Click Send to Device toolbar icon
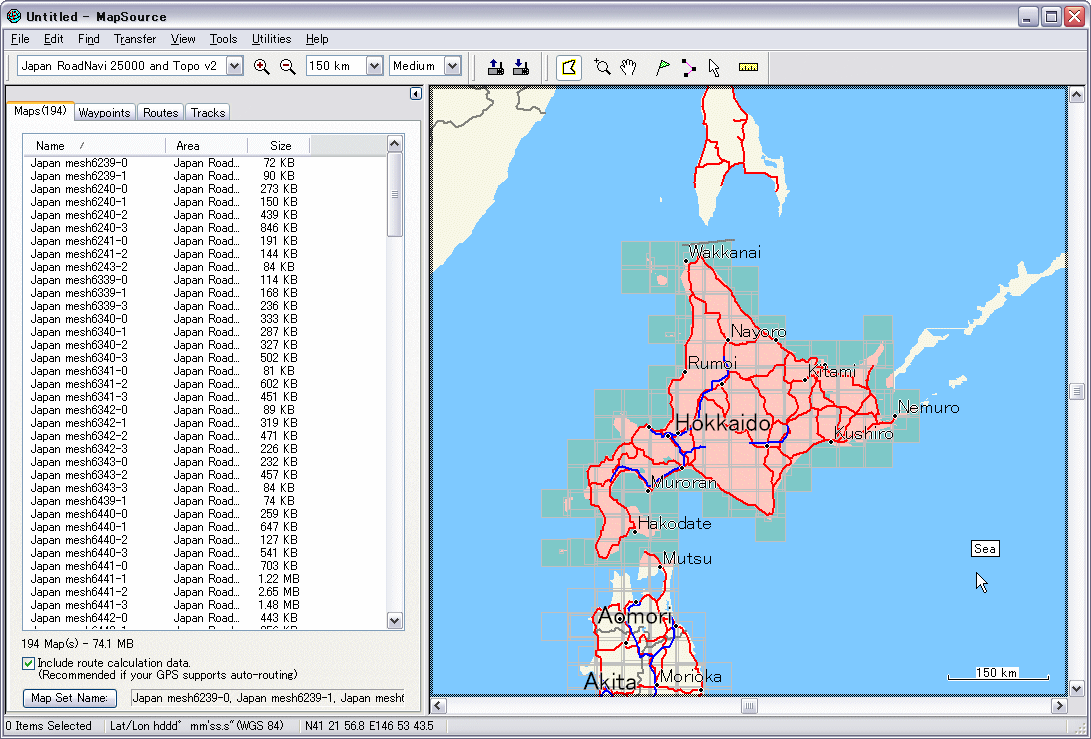Image resolution: width=1091 pixels, height=739 pixels. (495, 67)
